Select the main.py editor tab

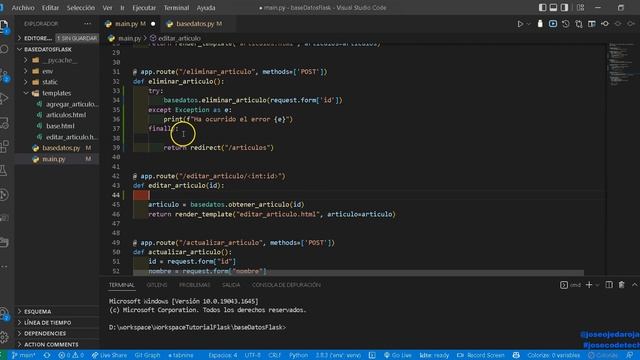[130, 24]
